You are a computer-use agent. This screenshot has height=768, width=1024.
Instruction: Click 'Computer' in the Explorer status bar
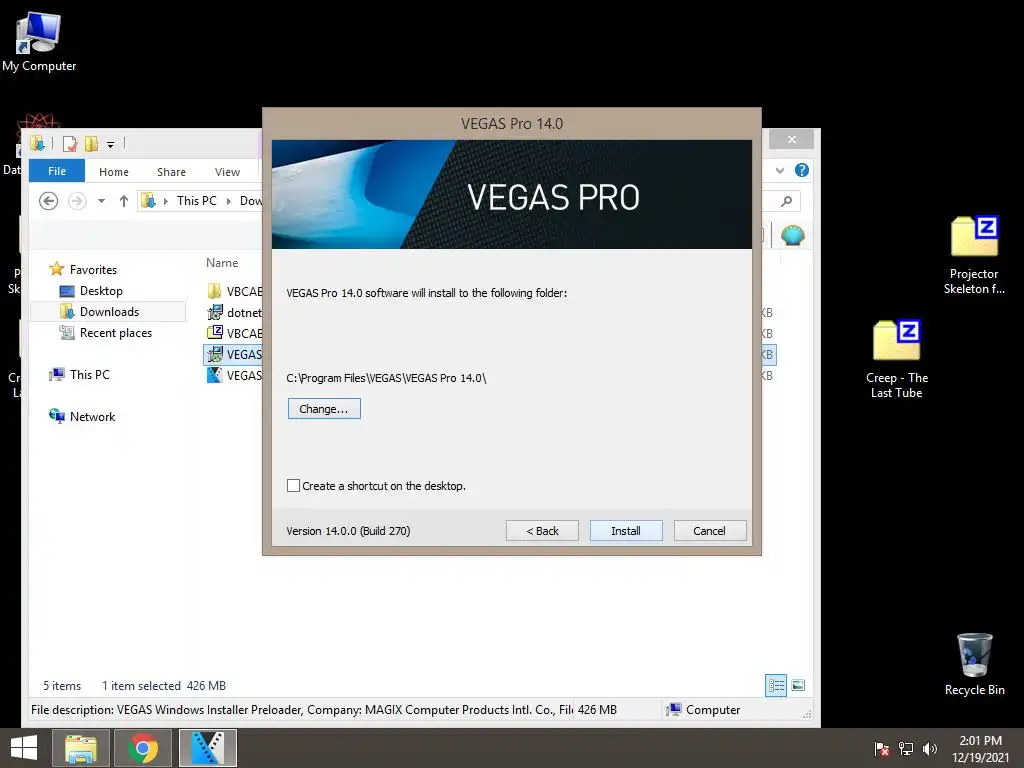(x=703, y=710)
